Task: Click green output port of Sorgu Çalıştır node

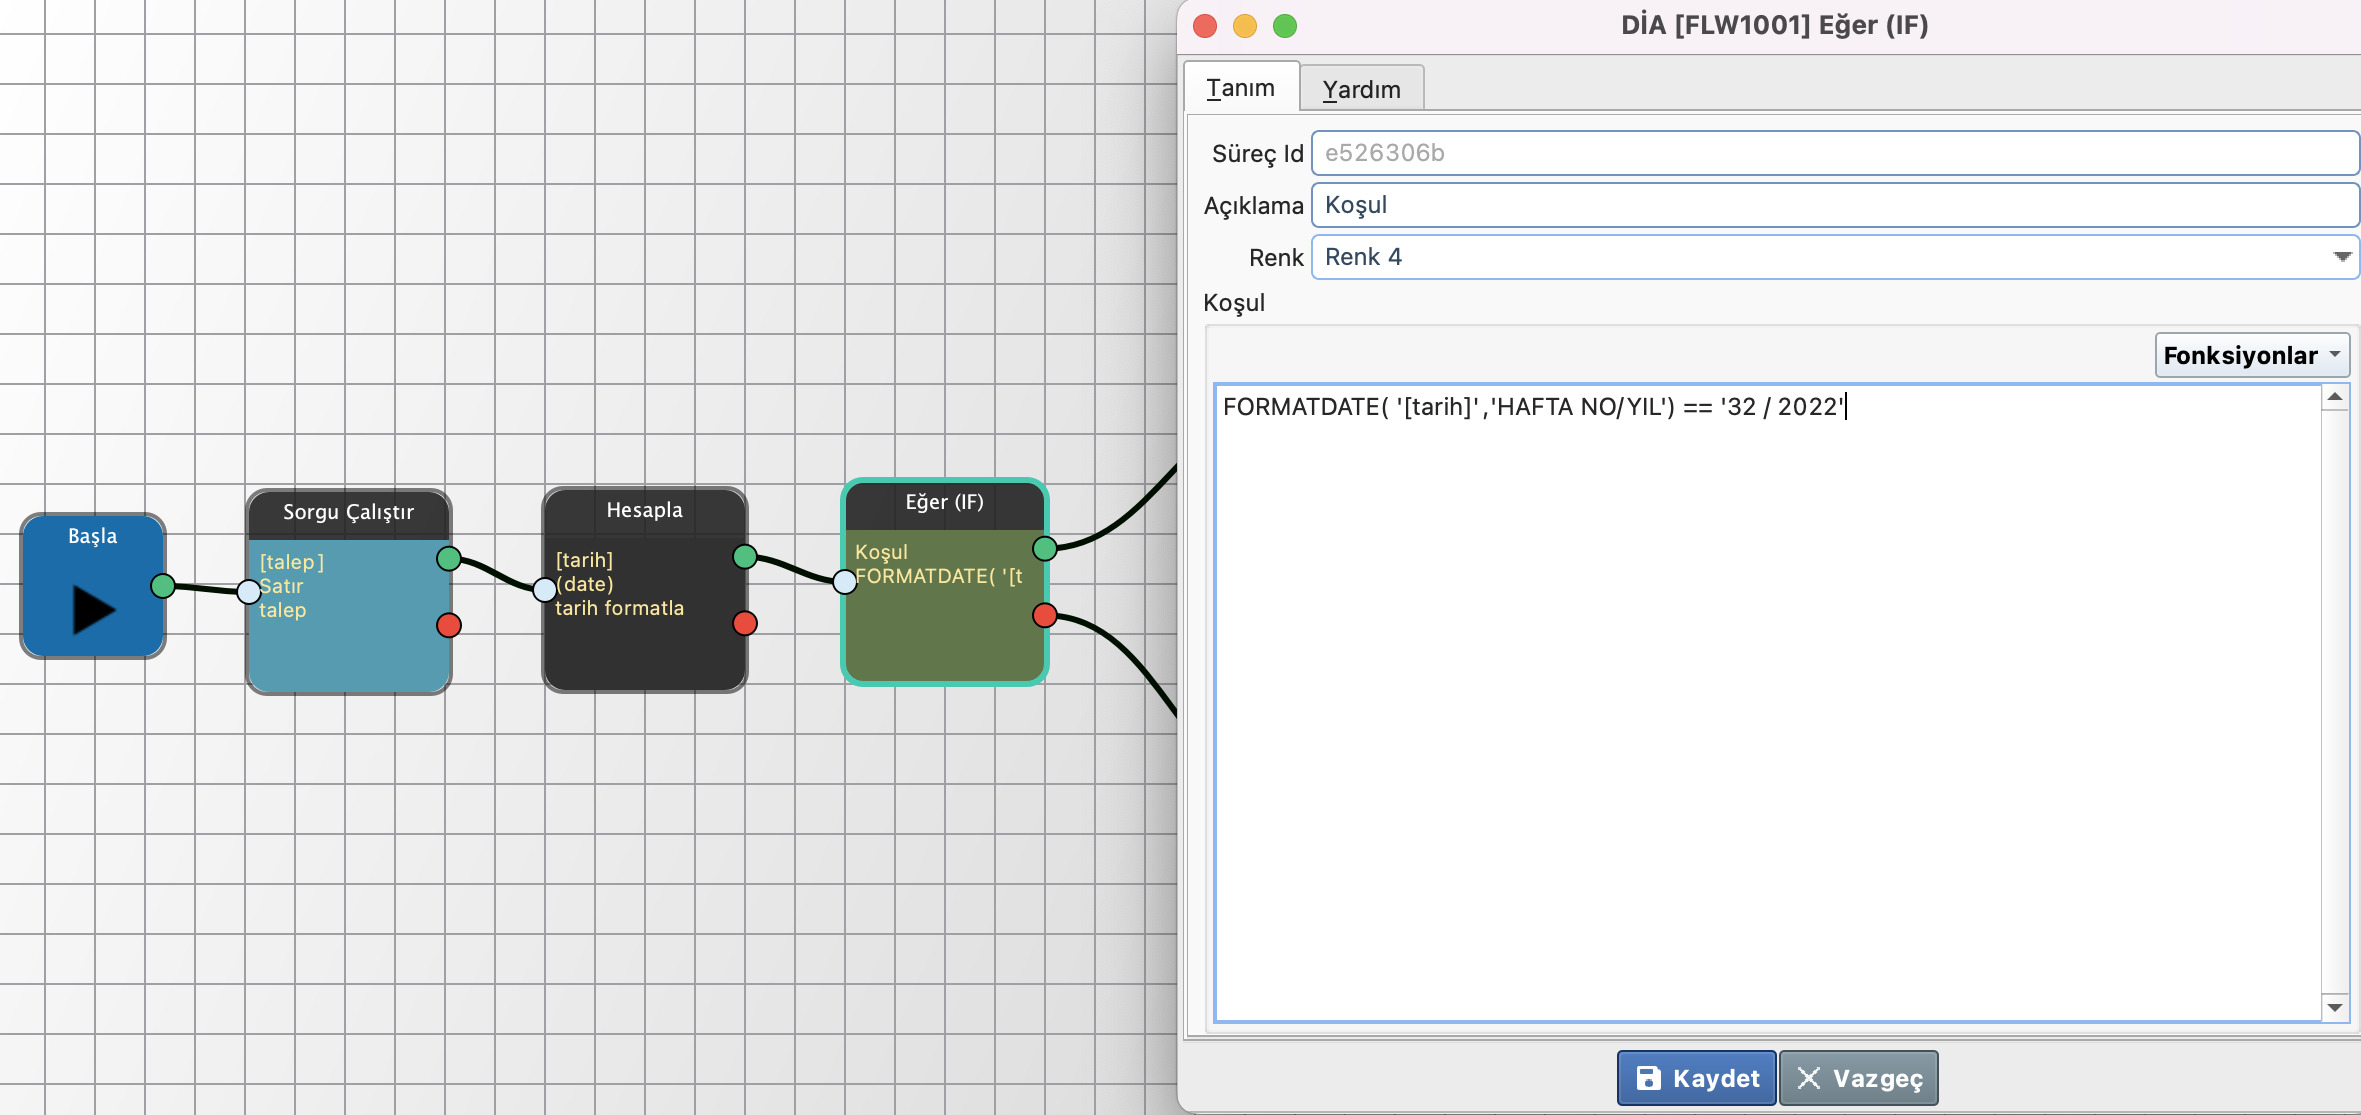Action: click(449, 559)
